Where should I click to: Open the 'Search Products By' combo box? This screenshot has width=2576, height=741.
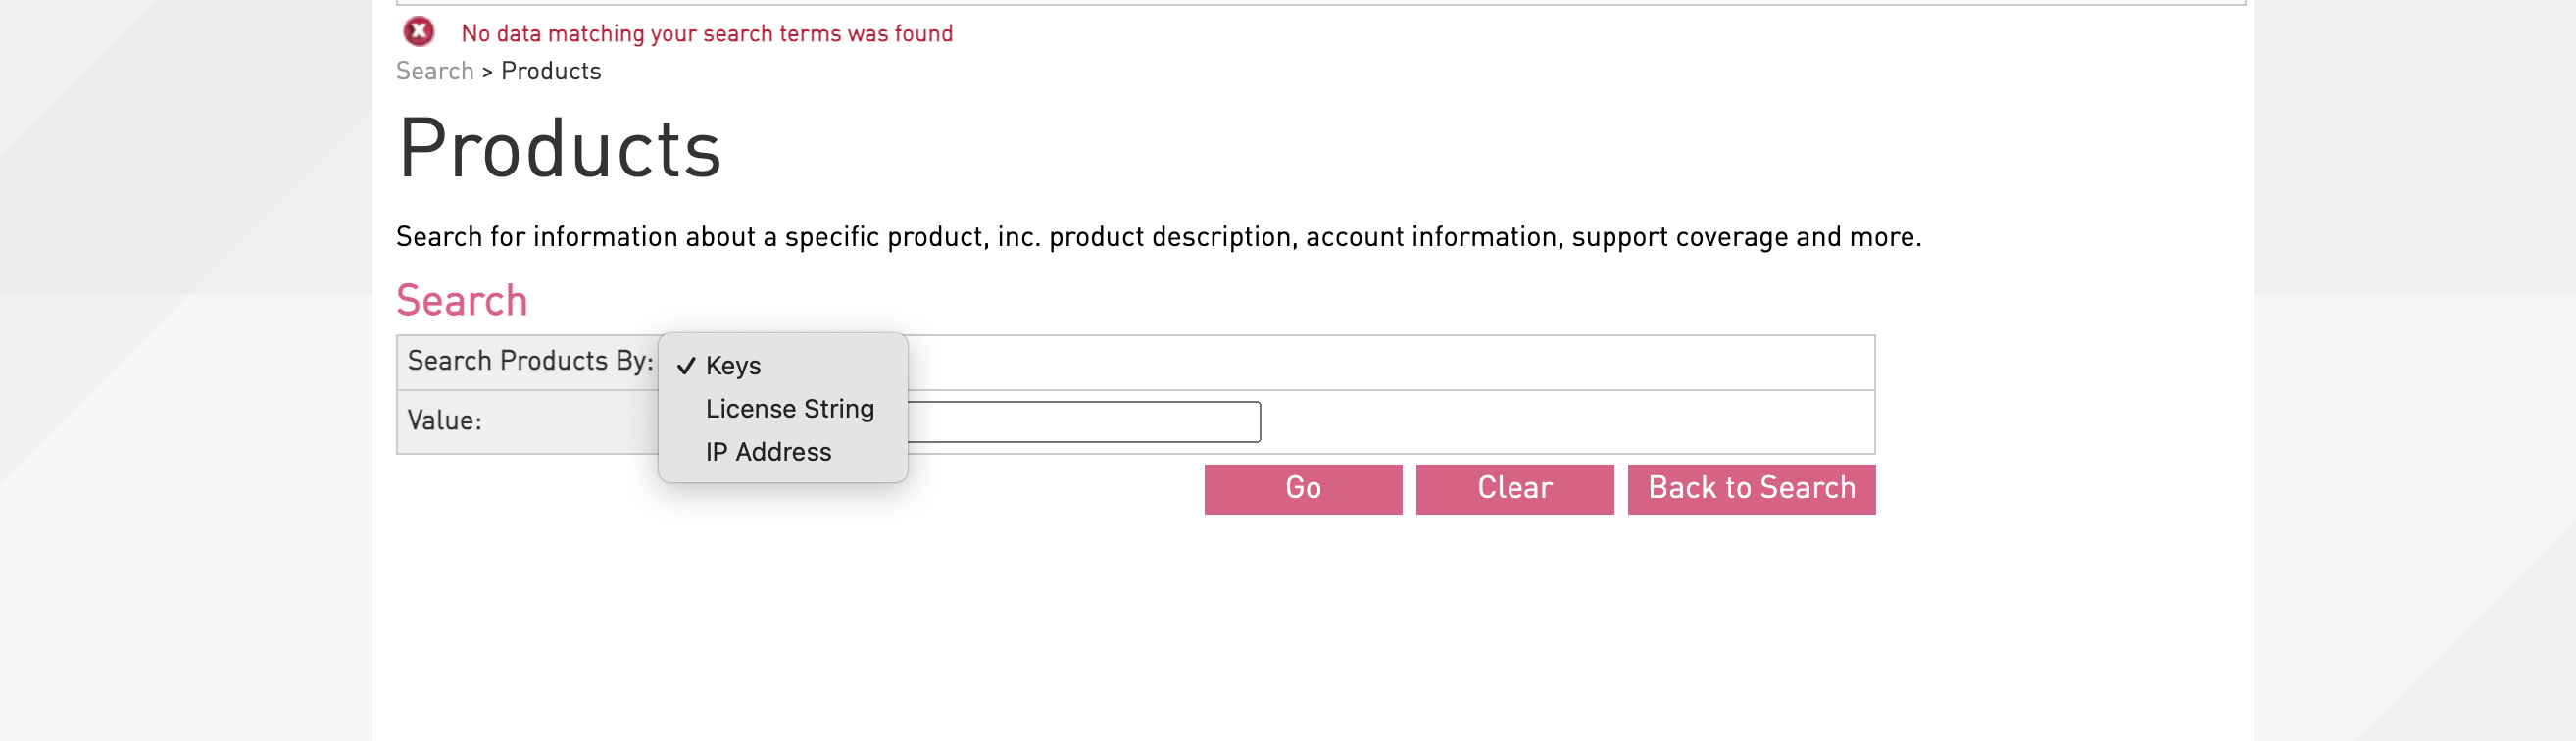pyautogui.click(x=733, y=365)
